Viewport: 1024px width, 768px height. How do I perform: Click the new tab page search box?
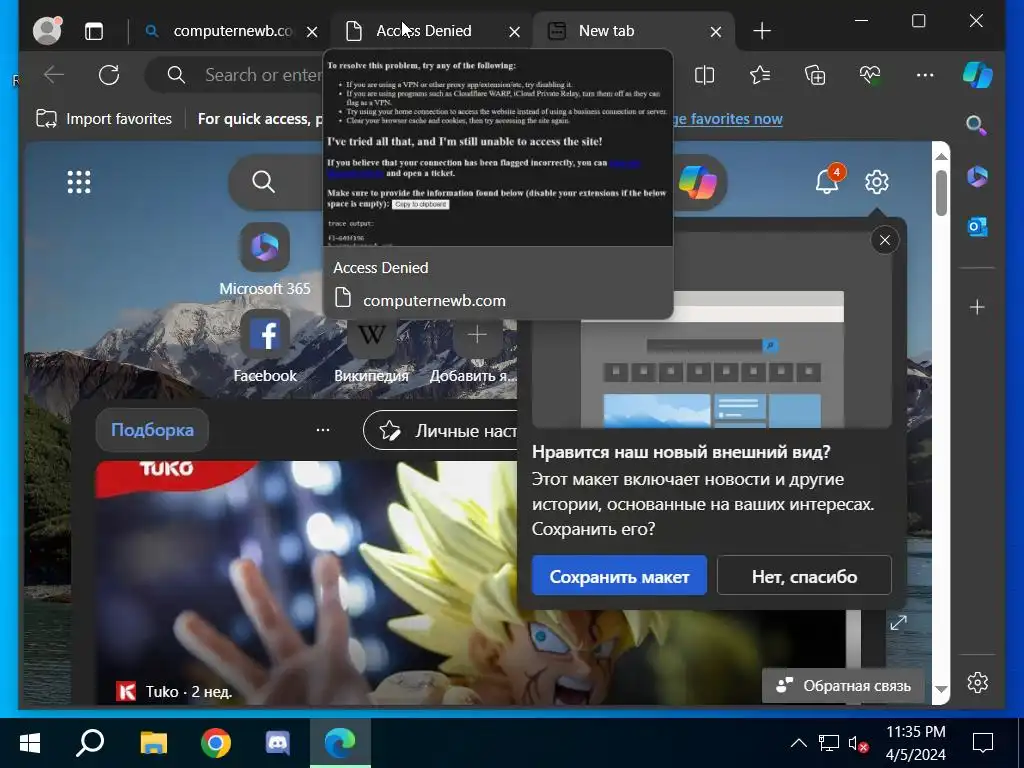coord(274,182)
